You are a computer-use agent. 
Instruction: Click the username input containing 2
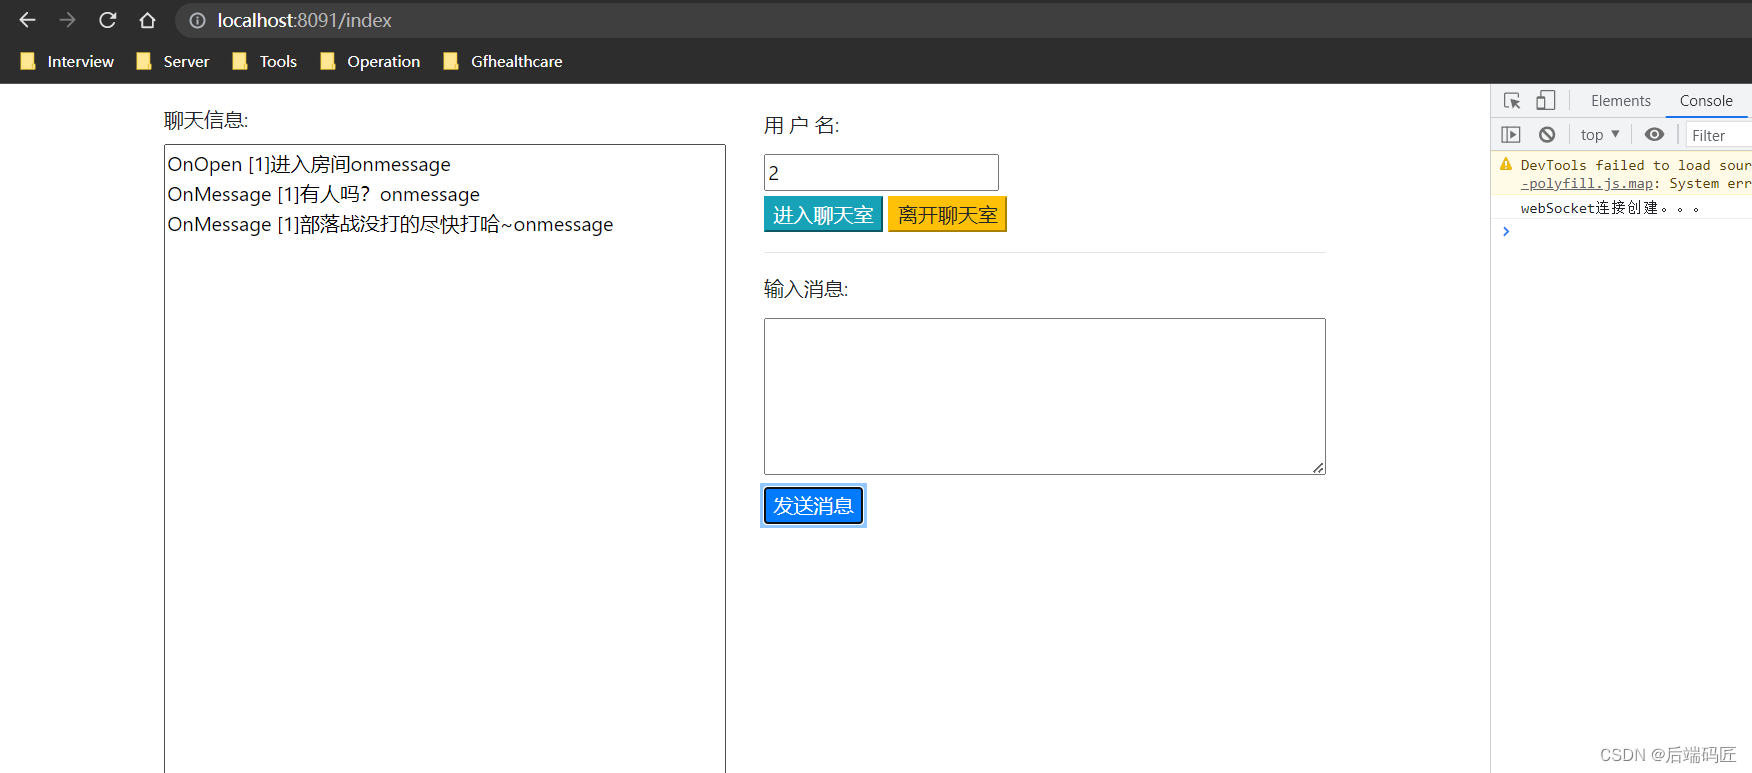tap(881, 172)
